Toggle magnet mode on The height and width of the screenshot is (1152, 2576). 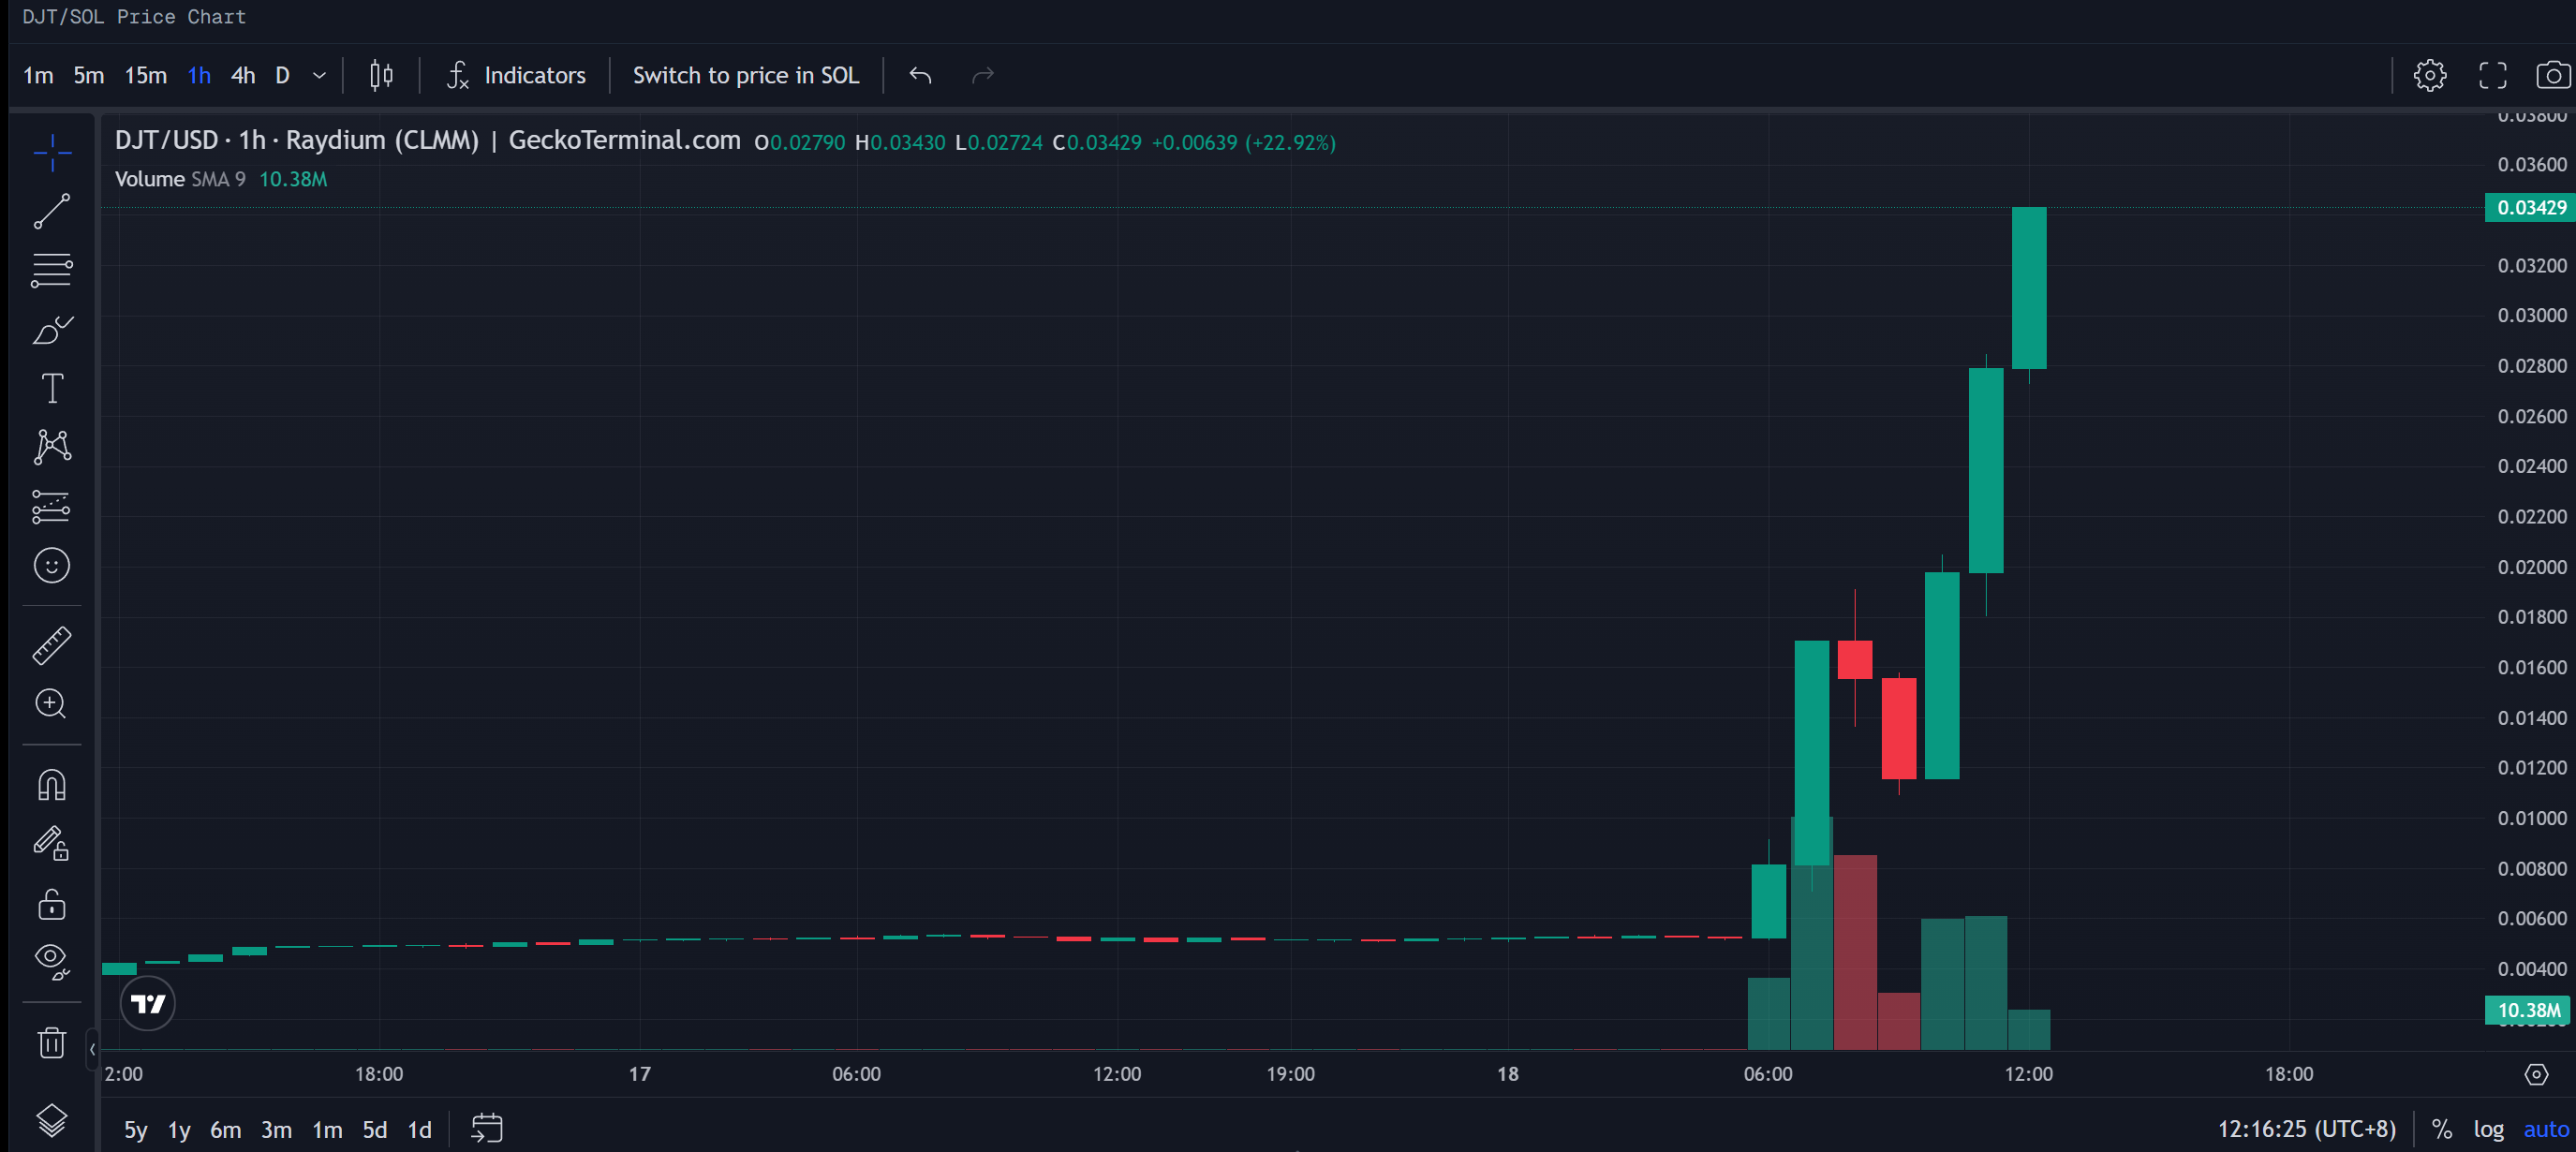pos(52,785)
